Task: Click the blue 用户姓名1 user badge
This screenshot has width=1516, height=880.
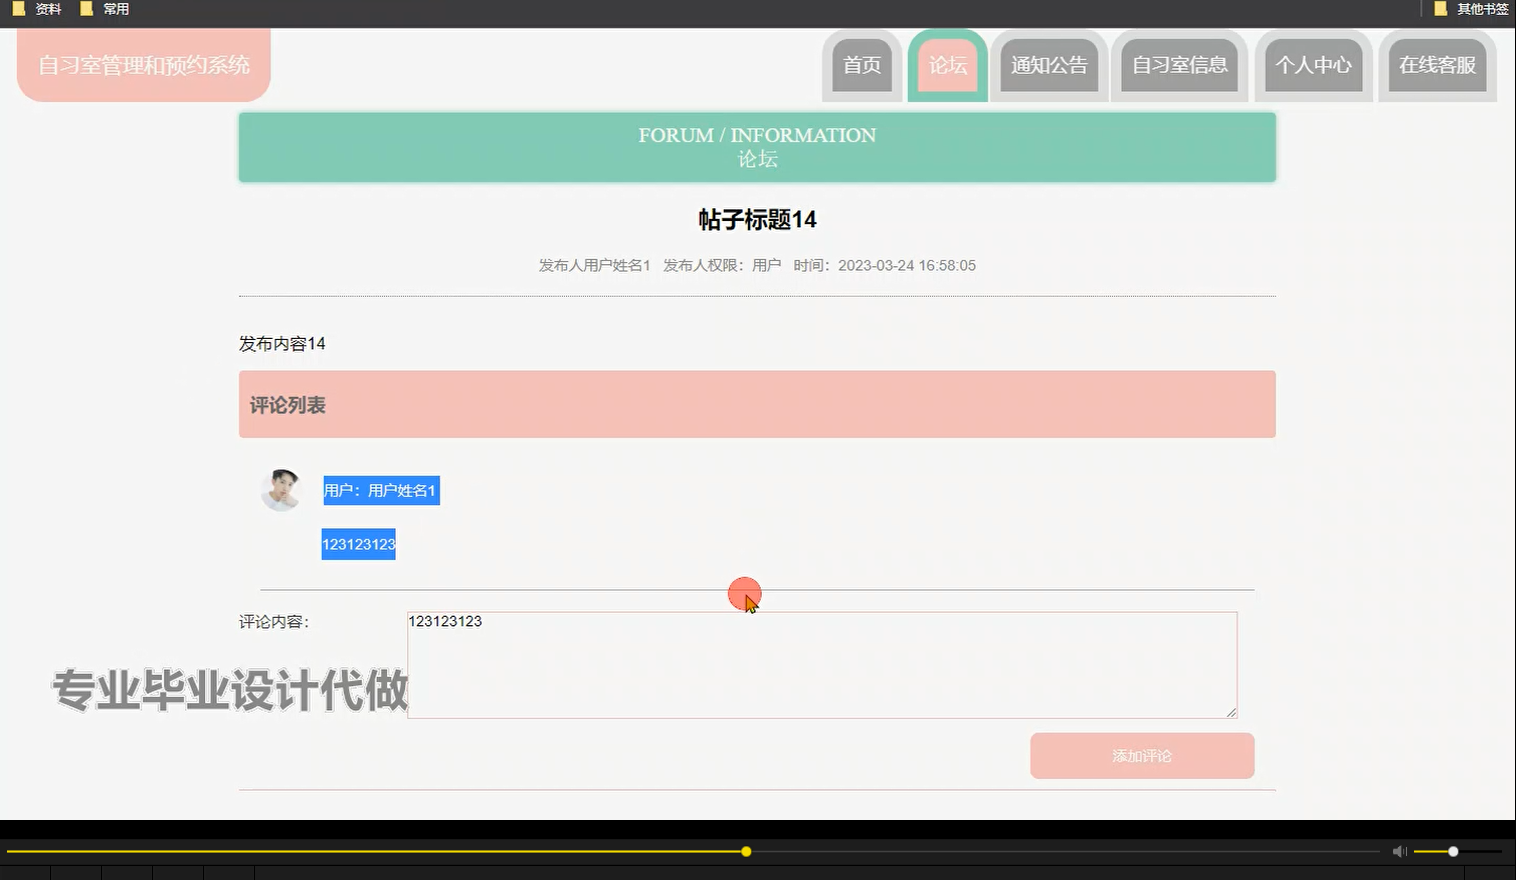Action: pos(381,490)
